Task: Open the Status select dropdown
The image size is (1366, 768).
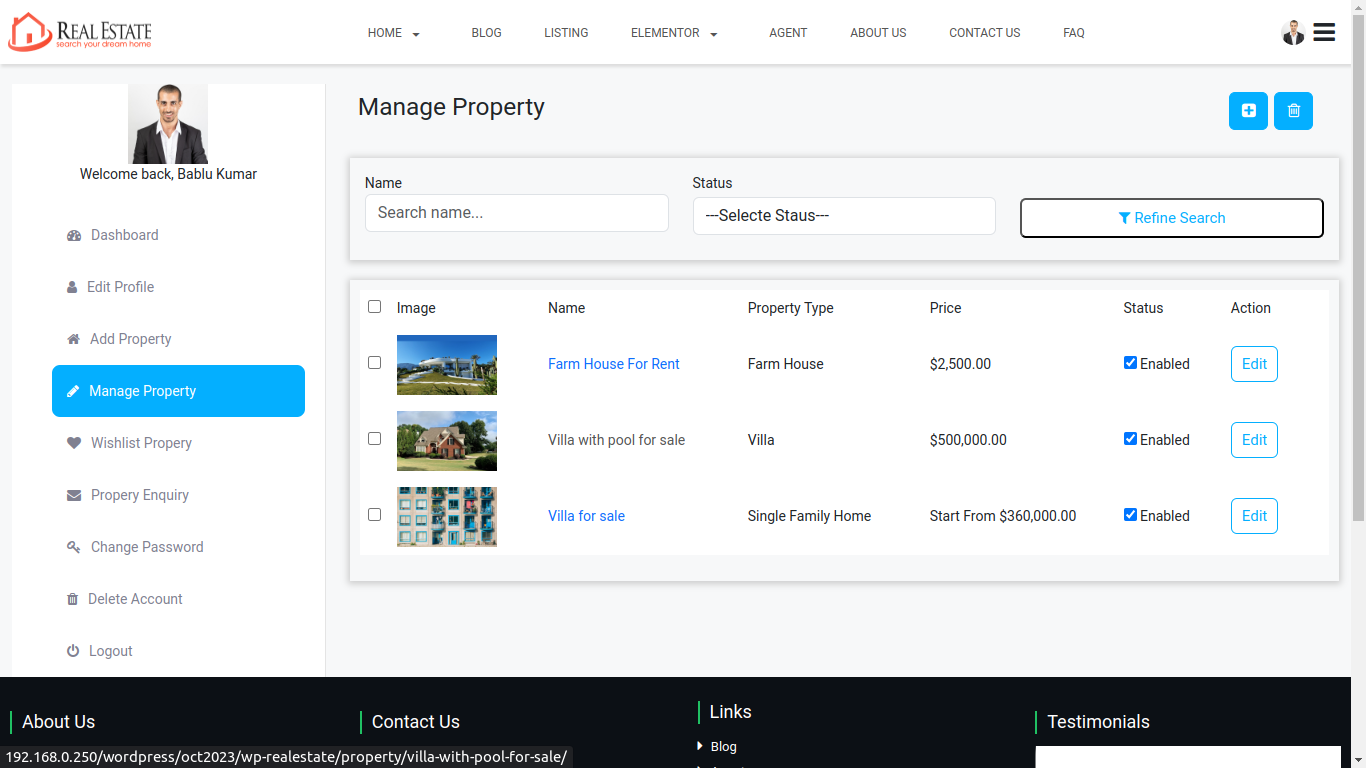Action: click(843, 216)
